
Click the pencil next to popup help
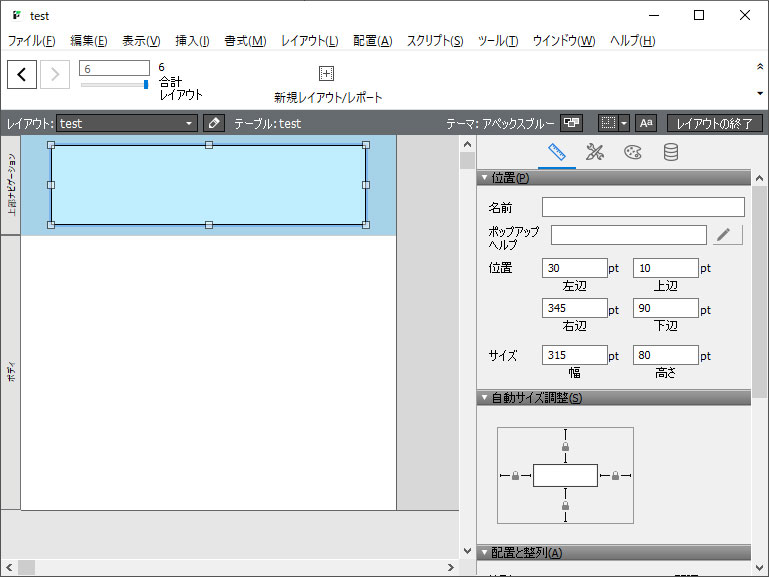pos(727,235)
